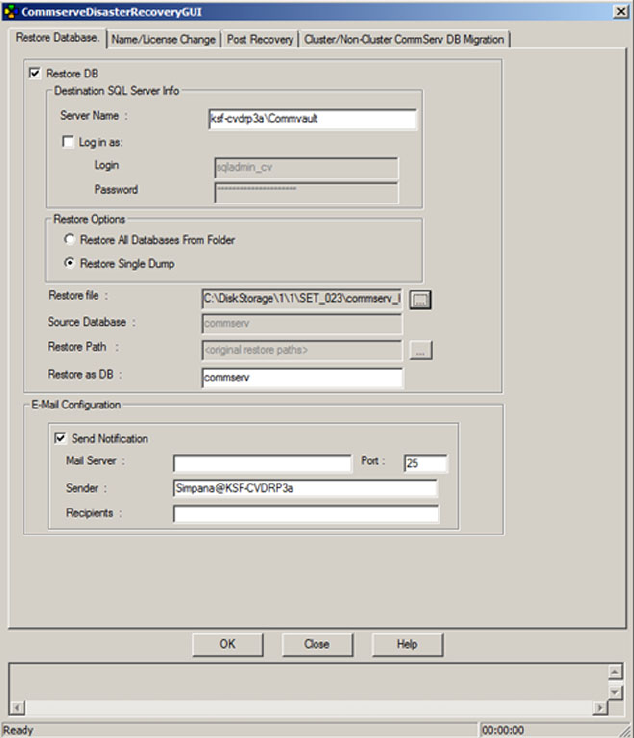Click the CommserveDisasterRecoveryGUI title bar app icon
This screenshot has height=738, width=634.
(x=10, y=11)
